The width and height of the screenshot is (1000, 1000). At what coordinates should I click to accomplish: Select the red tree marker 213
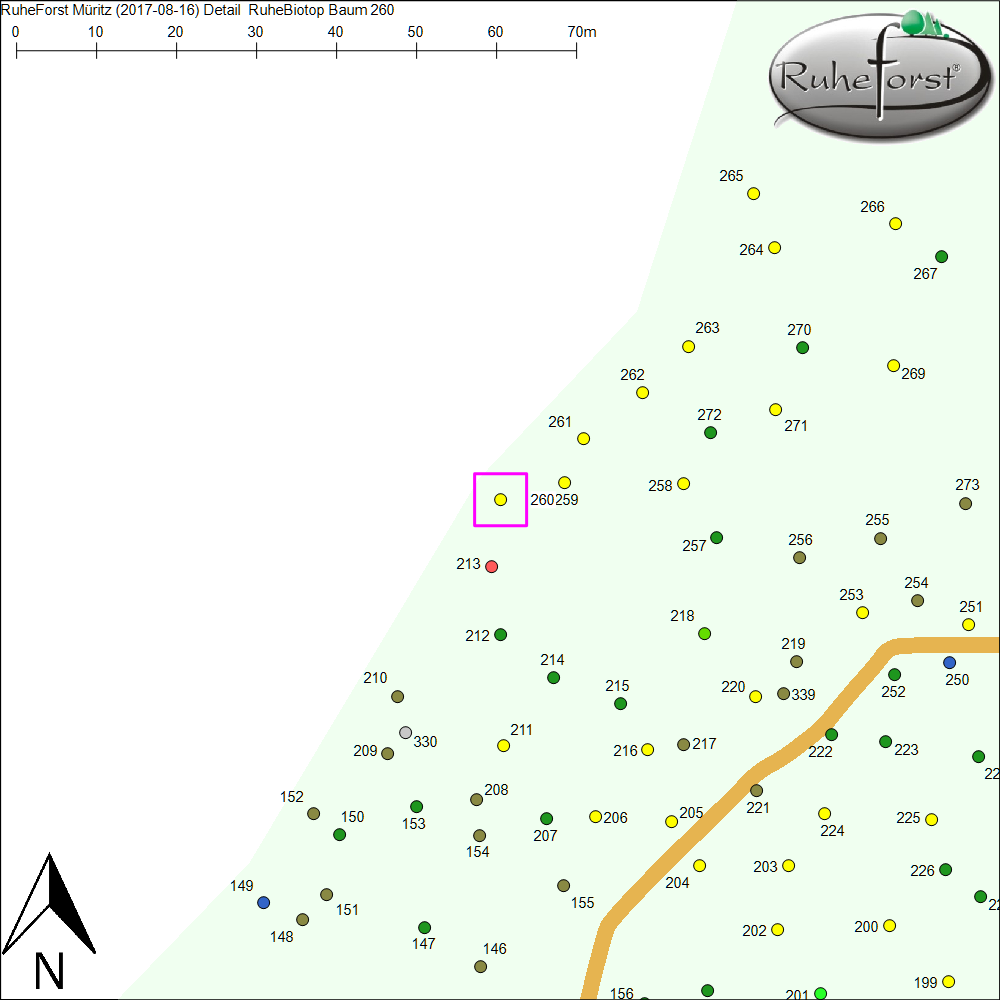(491, 567)
